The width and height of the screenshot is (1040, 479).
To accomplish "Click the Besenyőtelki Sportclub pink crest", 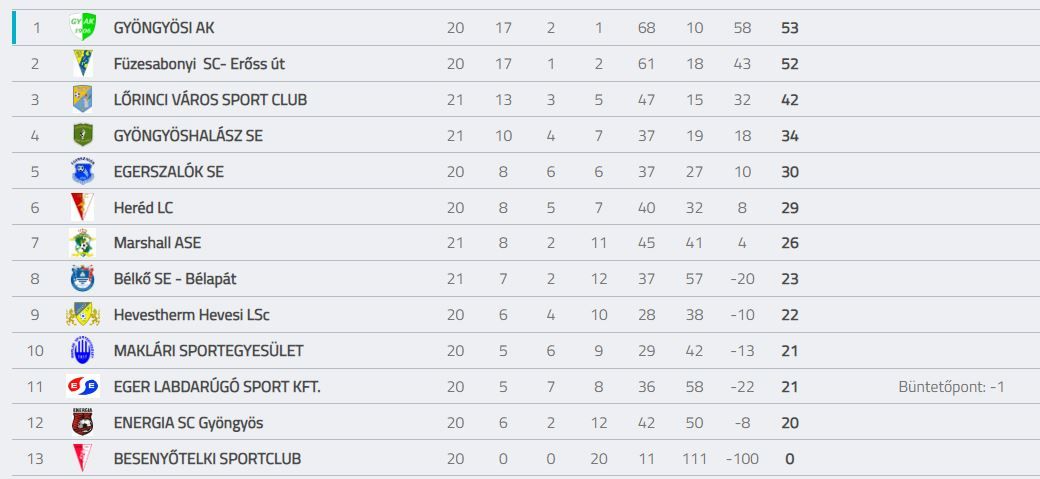I will point(83,458).
